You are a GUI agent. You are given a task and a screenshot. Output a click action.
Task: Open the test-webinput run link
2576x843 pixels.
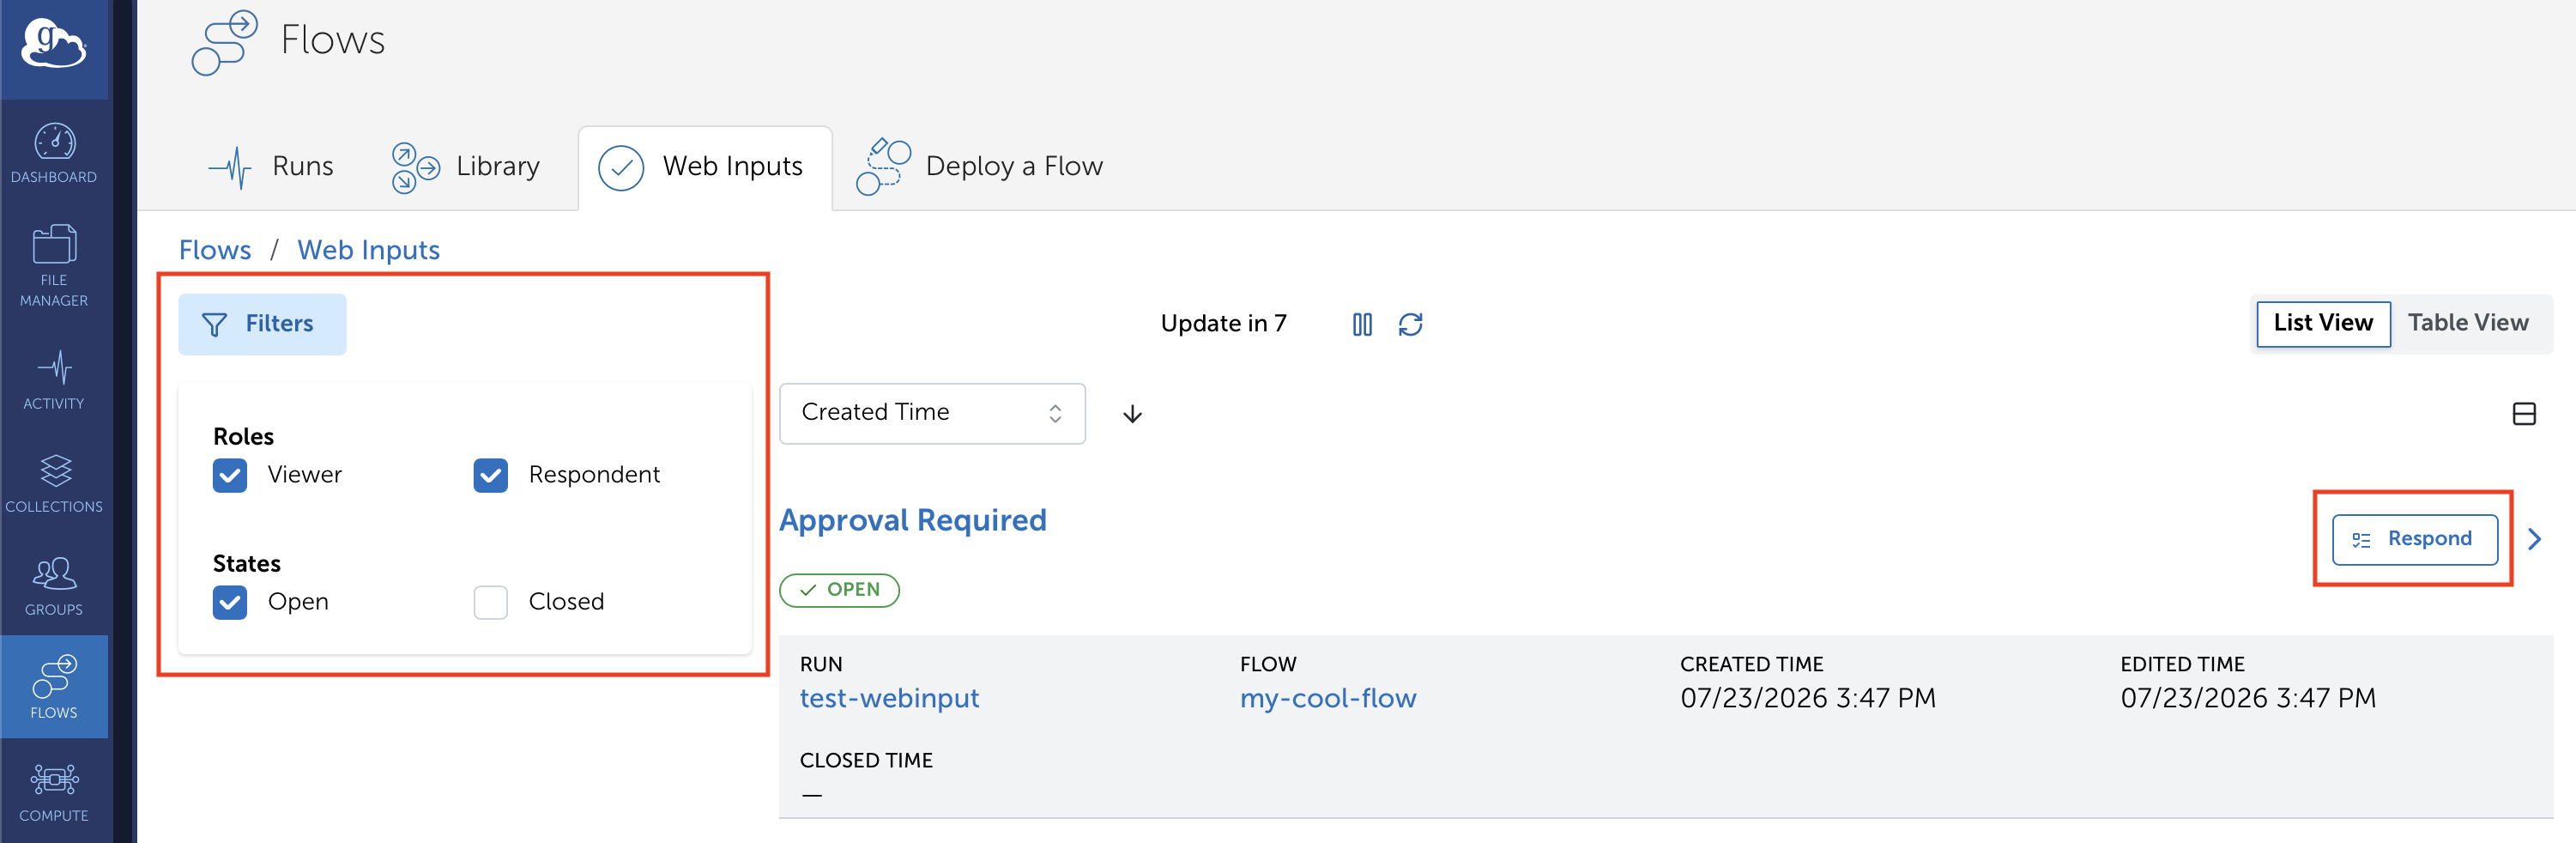[x=889, y=698]
